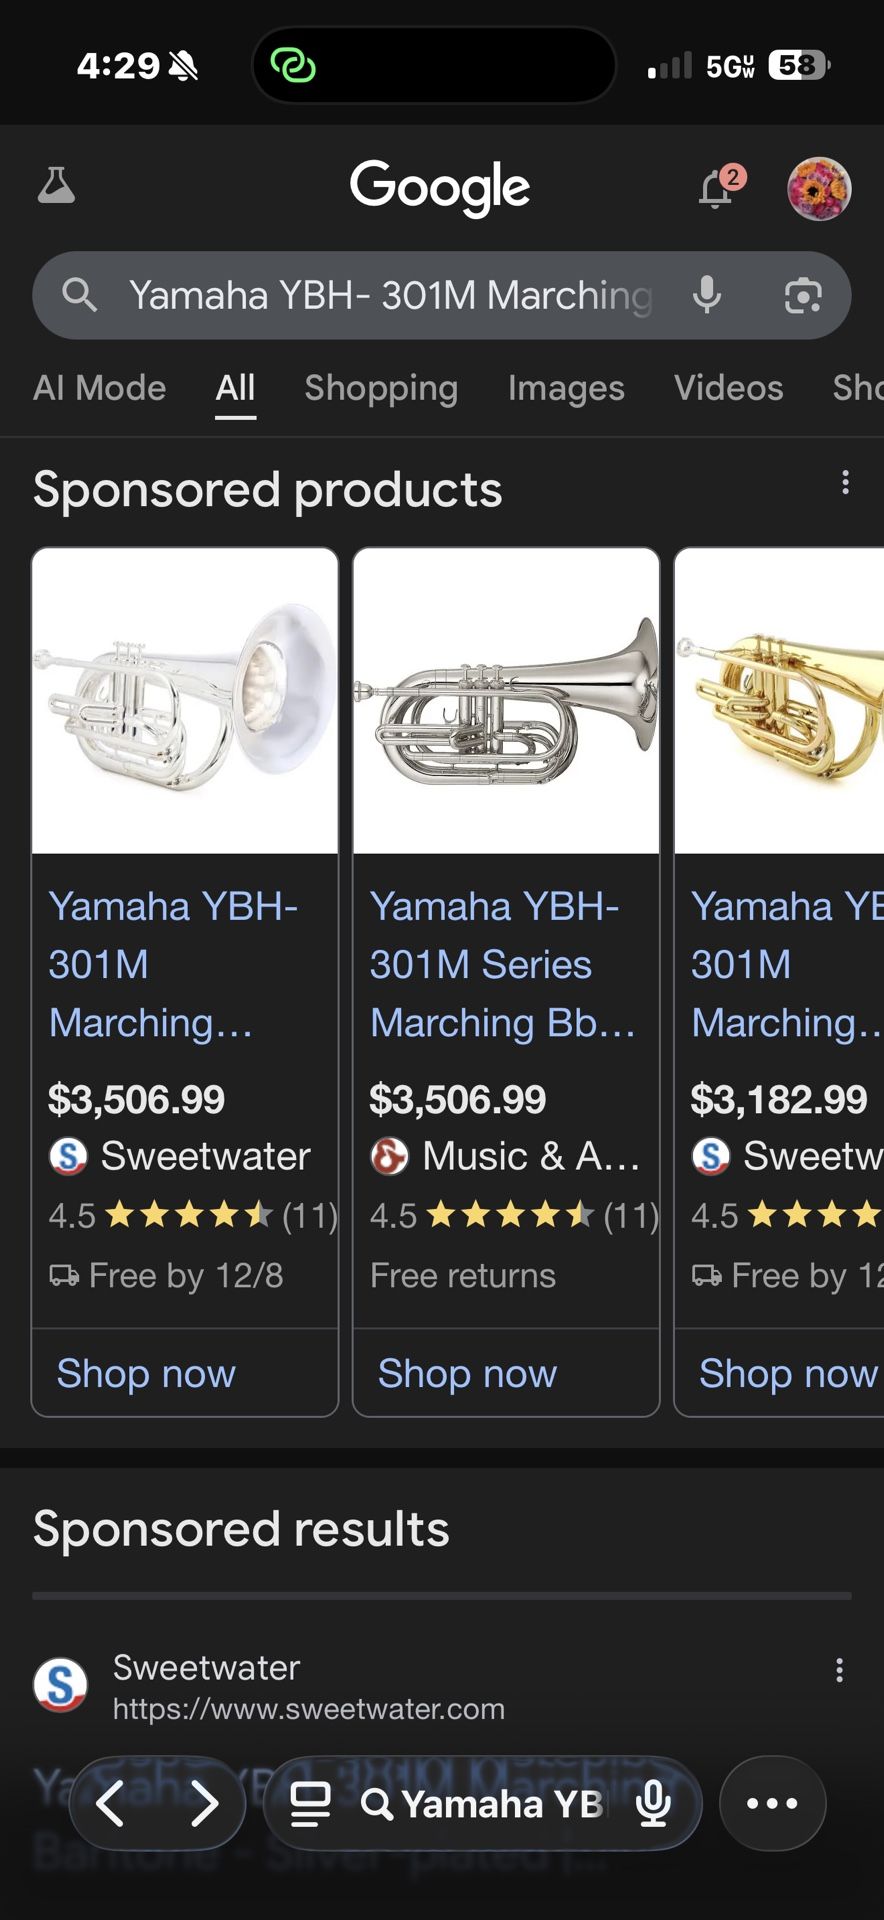Open browser more options ellipsis button
This screenshot has height=1920, width=884.
(772, 1804)
